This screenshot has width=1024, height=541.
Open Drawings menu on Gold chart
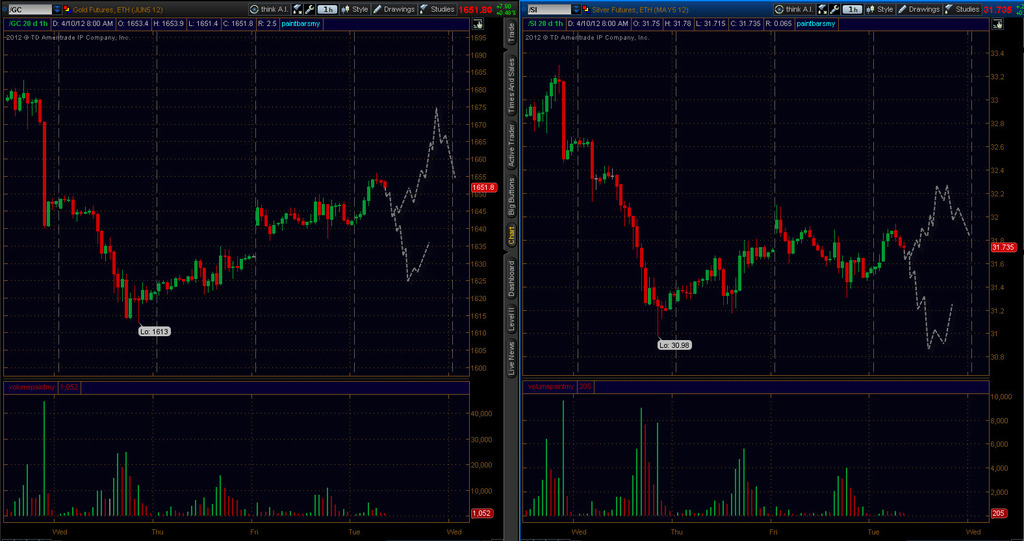point(394,9)
